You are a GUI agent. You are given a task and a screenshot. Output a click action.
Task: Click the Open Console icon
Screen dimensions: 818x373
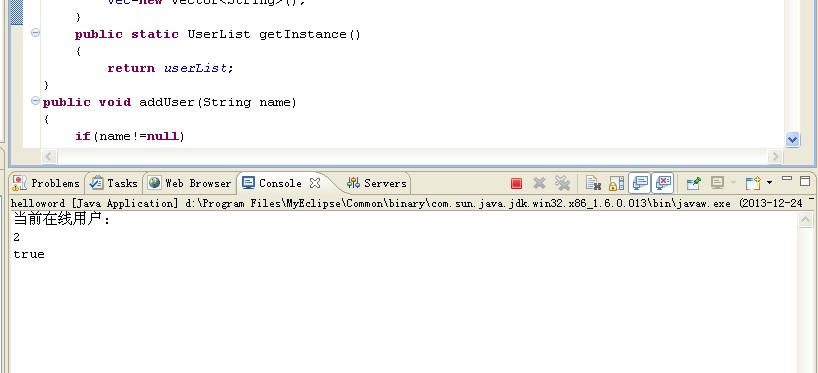point(753,183)
